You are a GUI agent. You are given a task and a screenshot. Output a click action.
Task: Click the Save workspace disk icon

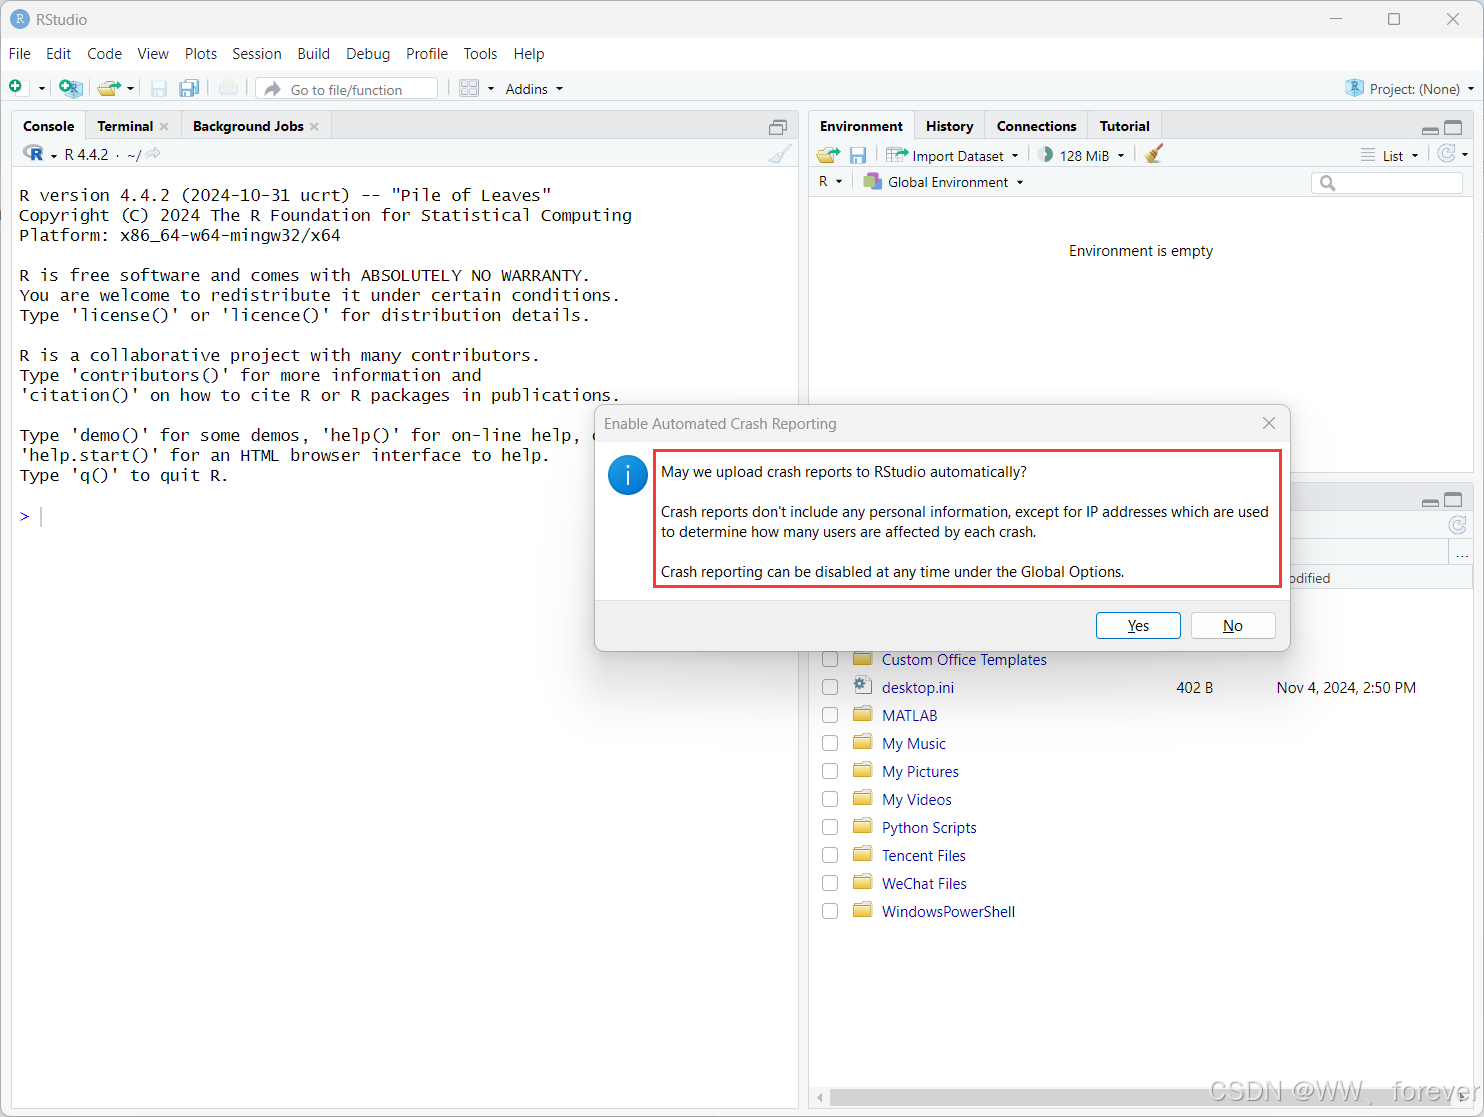point(857,155)
